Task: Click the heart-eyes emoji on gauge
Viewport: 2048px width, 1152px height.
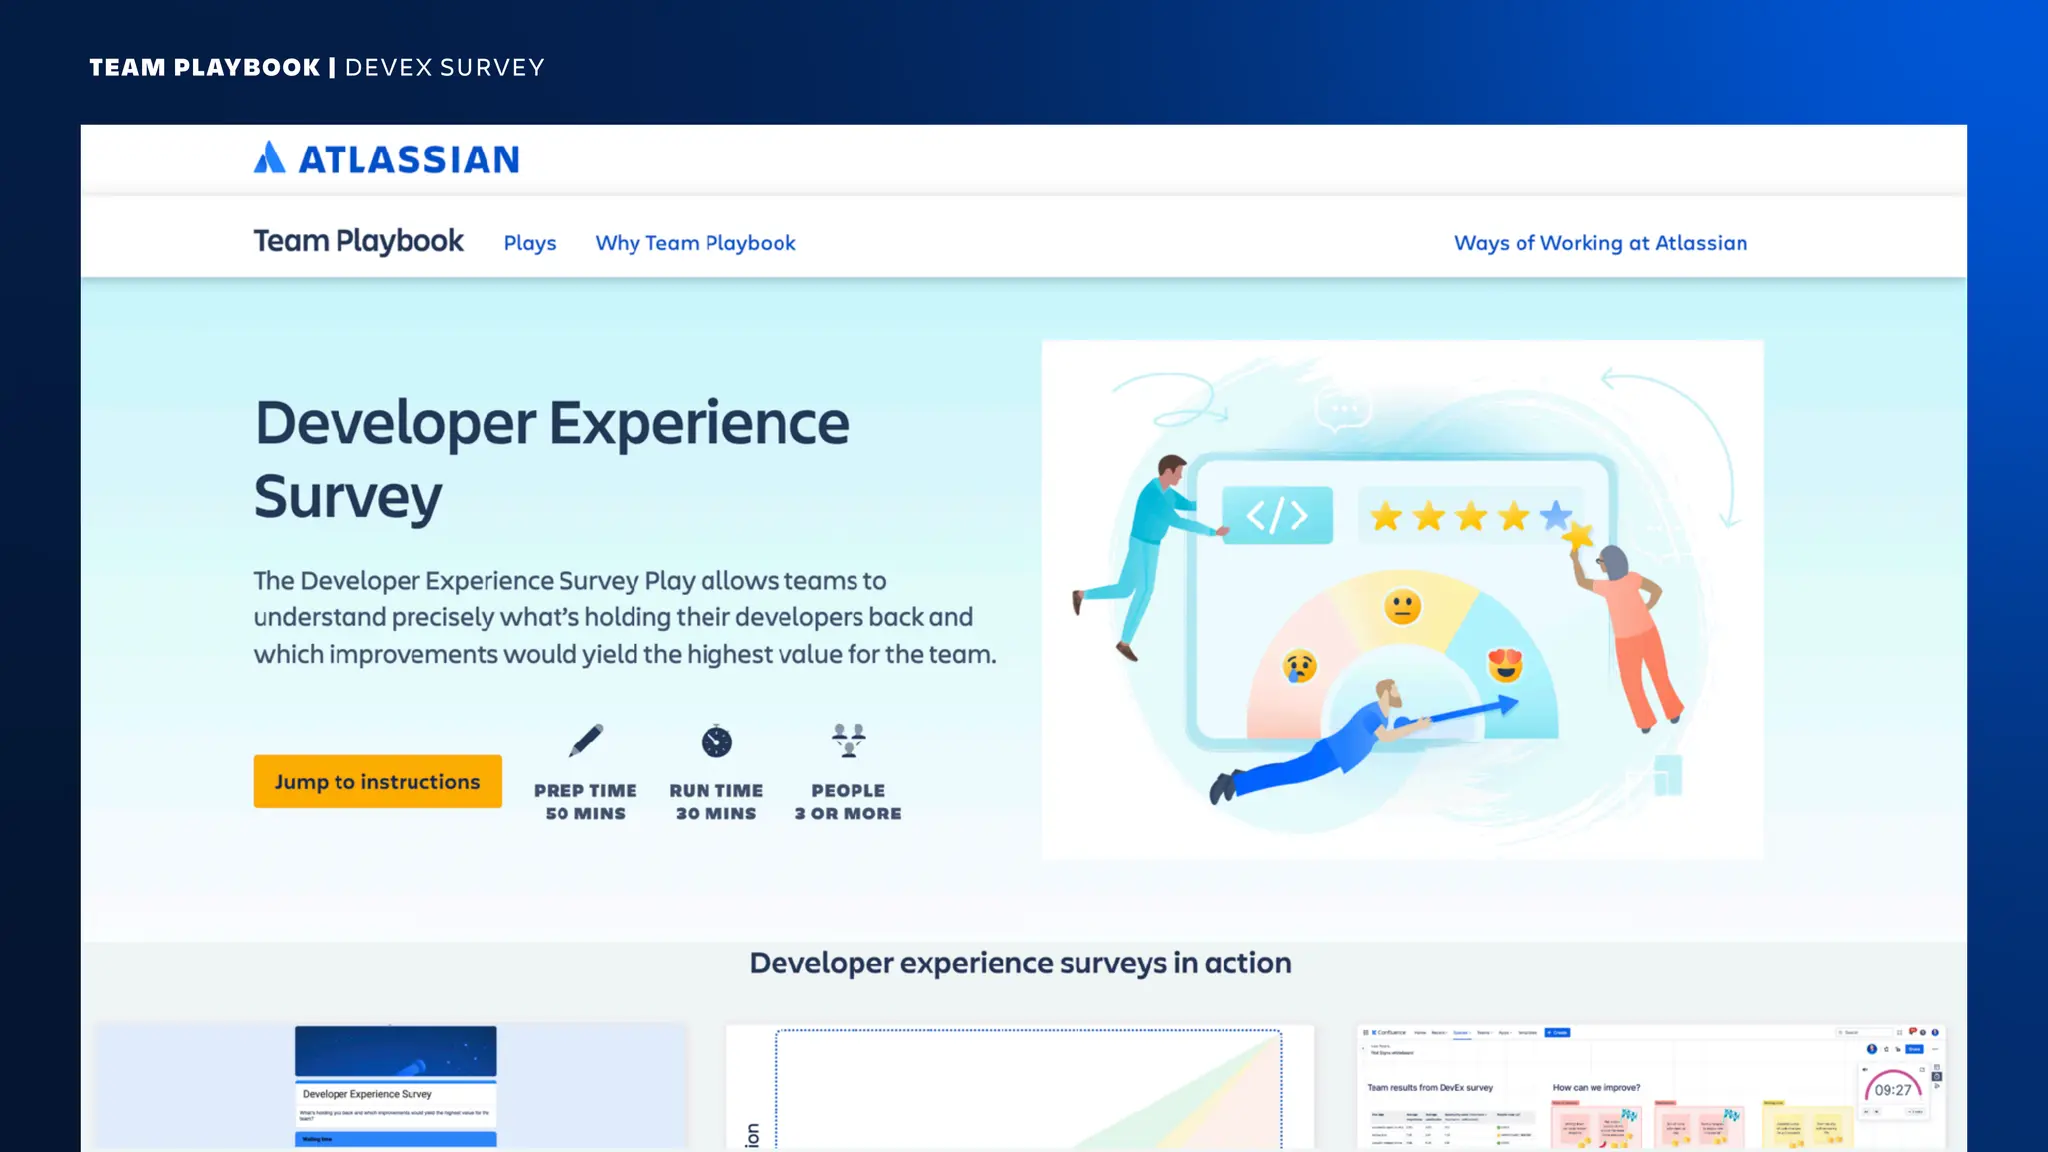Action: coord(1504,664)
